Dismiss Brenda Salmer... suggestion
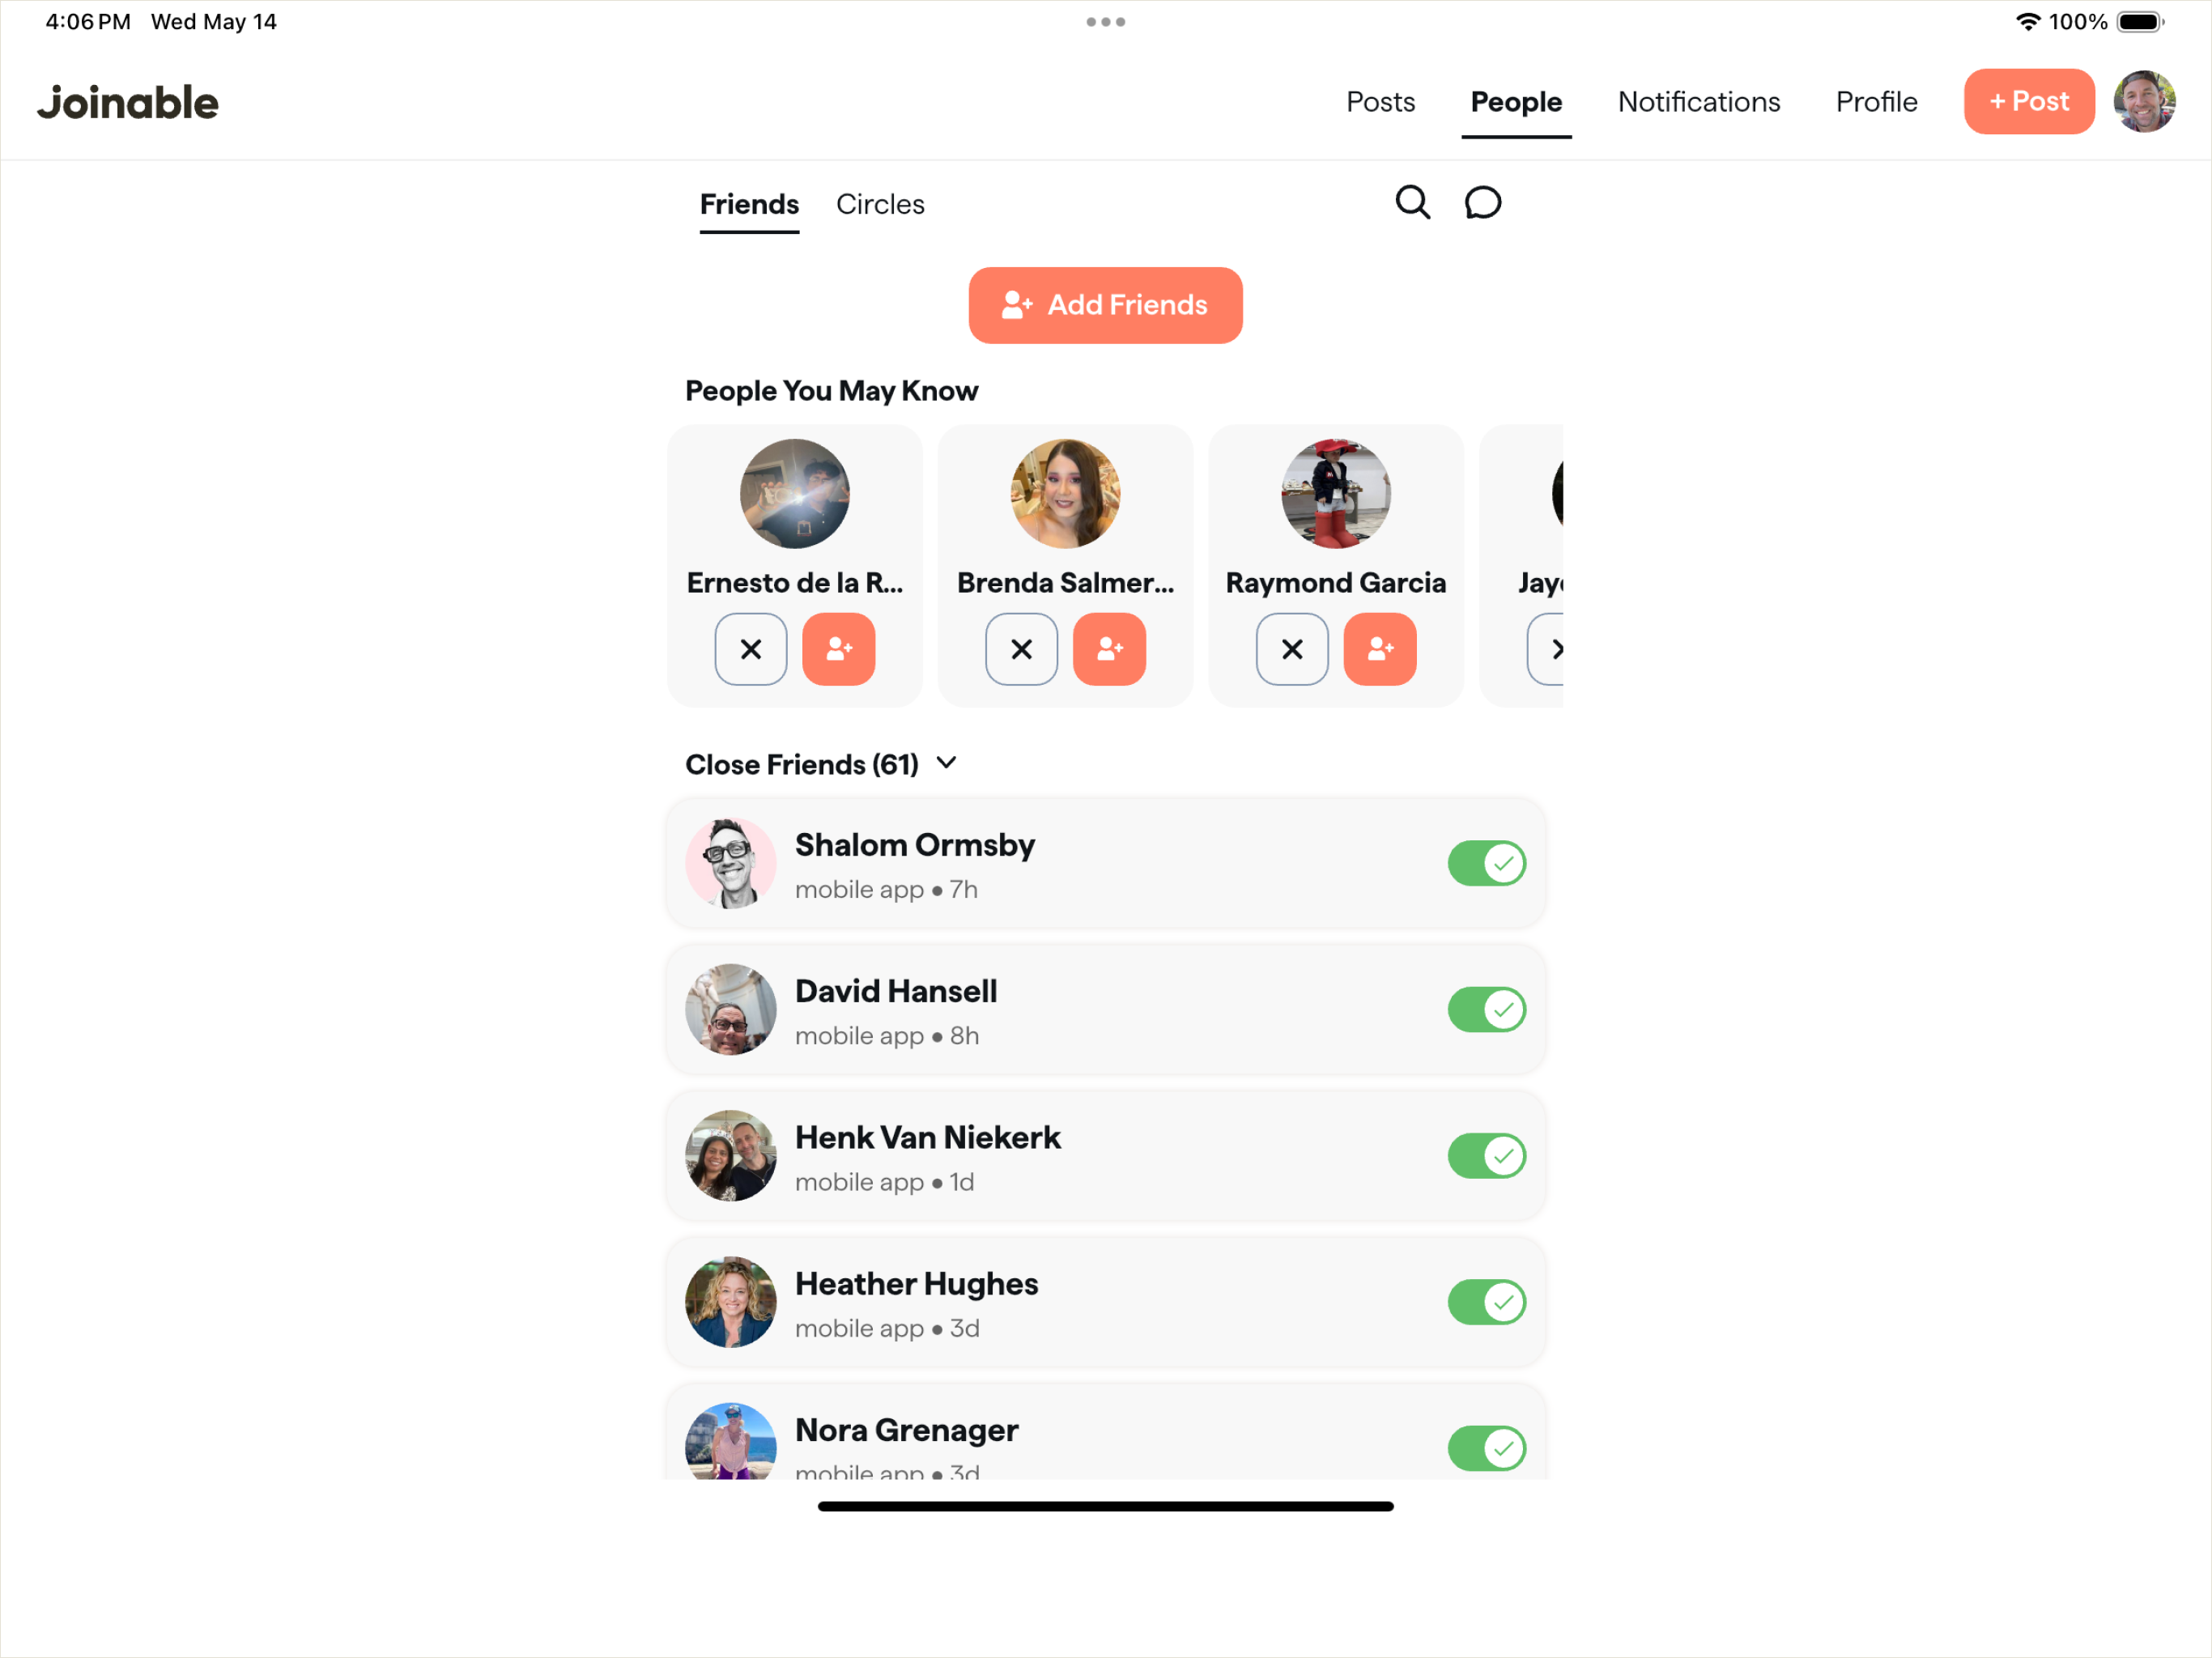2212x1658 pixels. click(x=1021, y=649)
